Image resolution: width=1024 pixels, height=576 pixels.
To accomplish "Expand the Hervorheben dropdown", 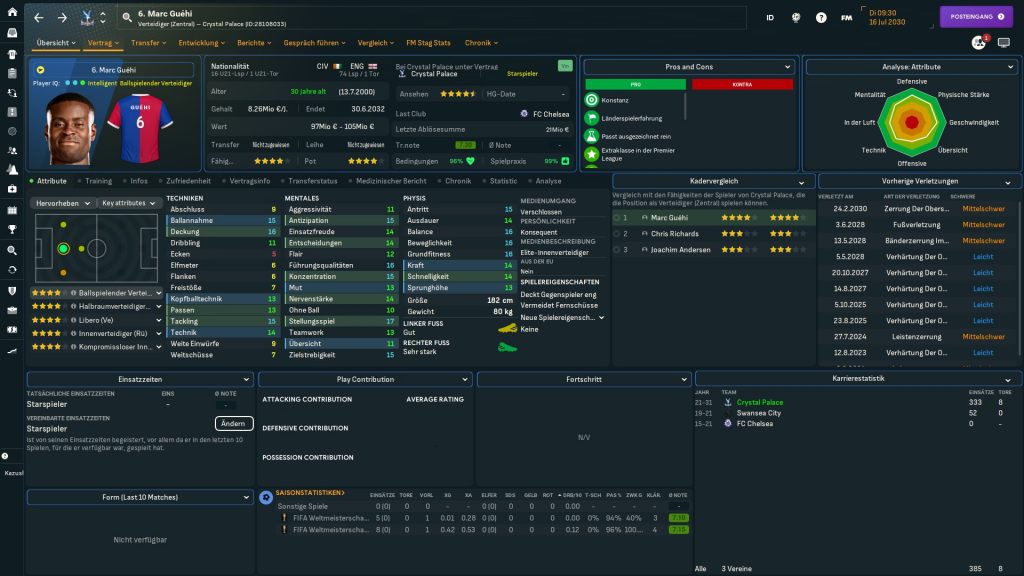I will coord(63,203).
